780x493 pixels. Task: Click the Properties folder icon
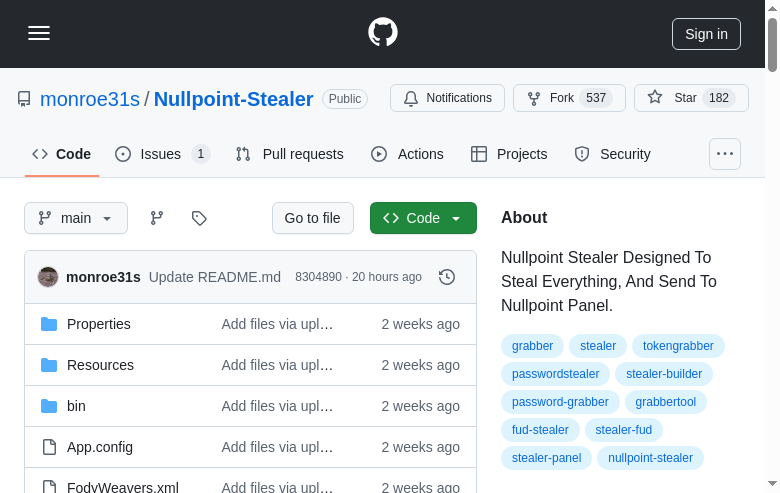(49, 324)
